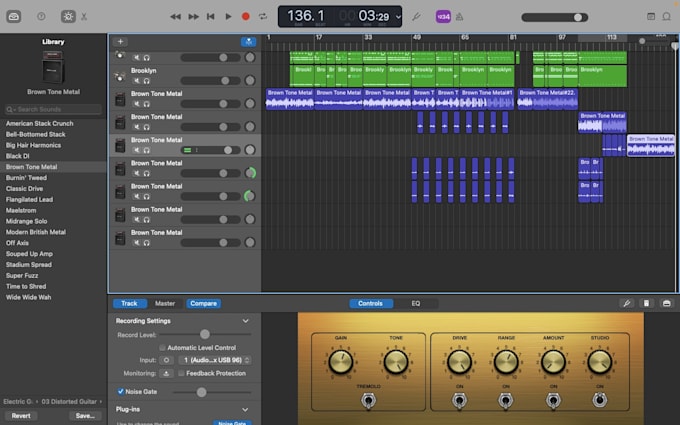The width and height of the screenshot is (680, 425).
Task: Toggle the blue Catch Playhead button
Action: pyautogui.click(x=248, y=42)
